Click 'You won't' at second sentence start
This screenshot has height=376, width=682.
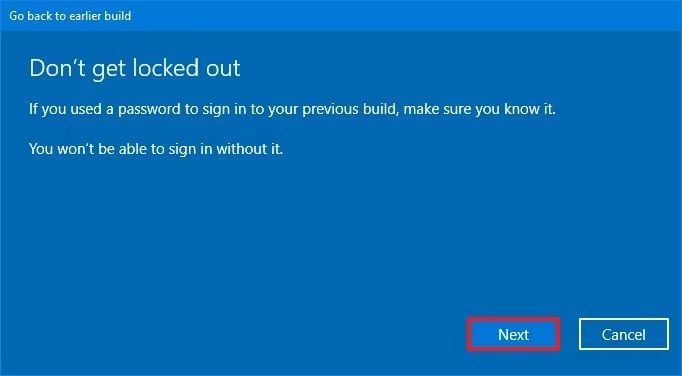58,149
